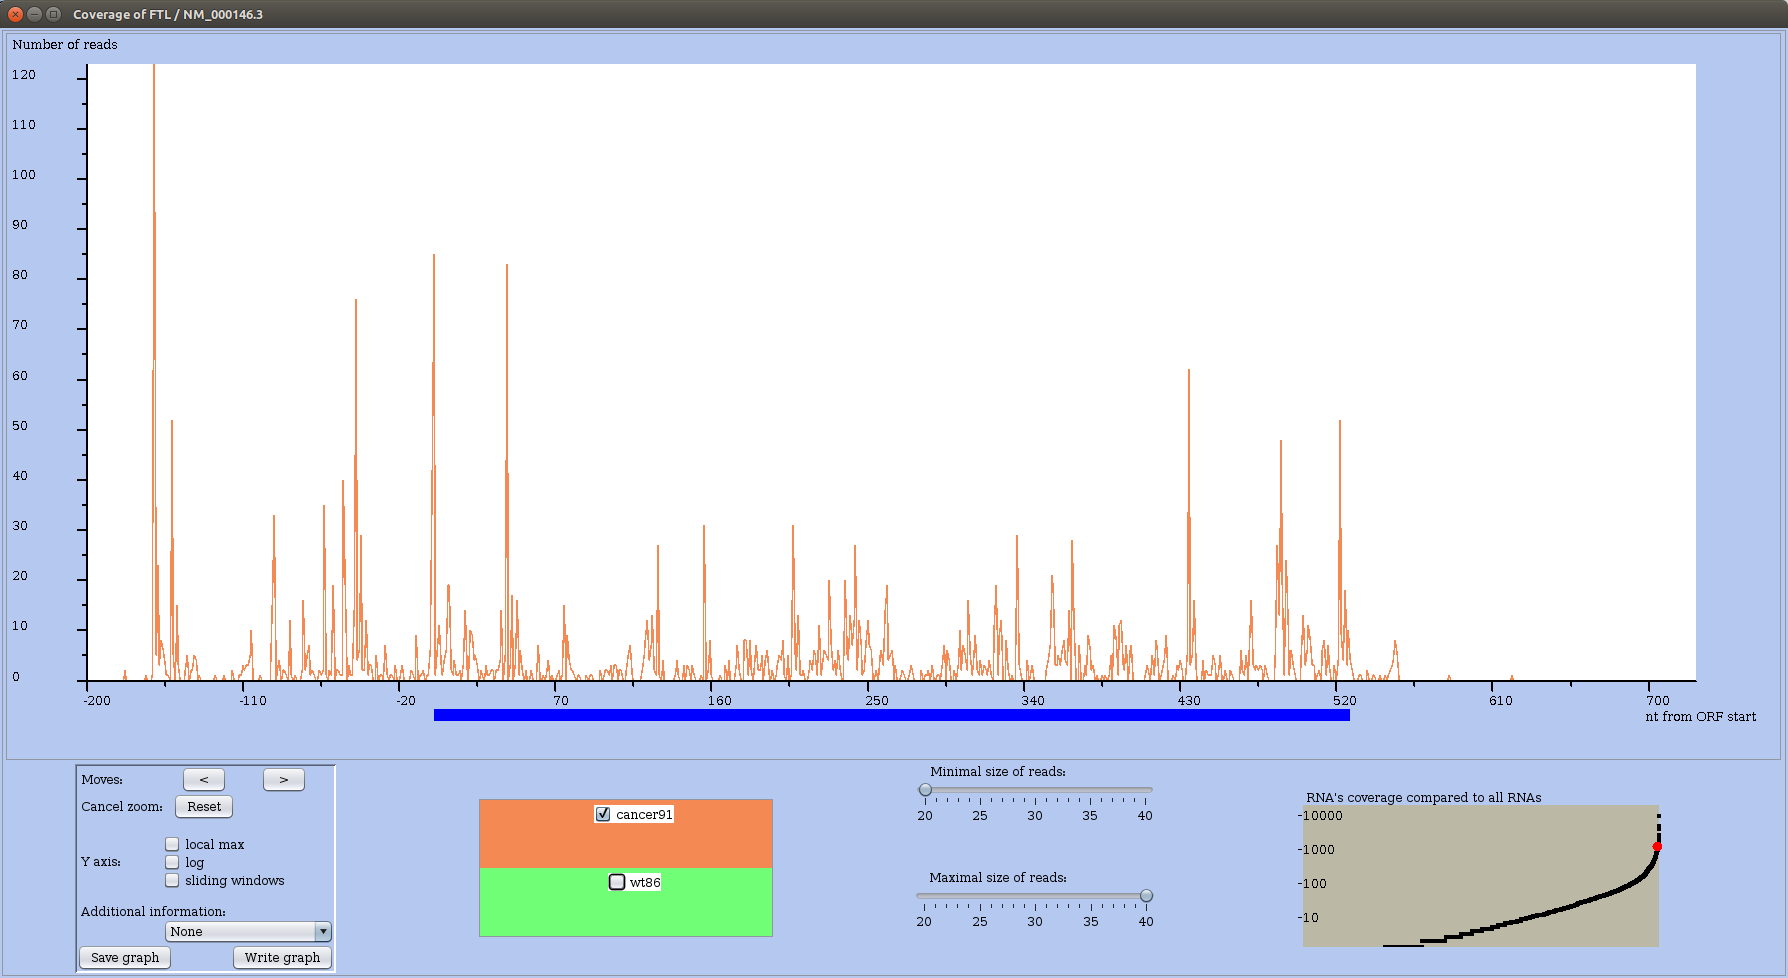Enable sliding windows checkbox

coord(172,881)
